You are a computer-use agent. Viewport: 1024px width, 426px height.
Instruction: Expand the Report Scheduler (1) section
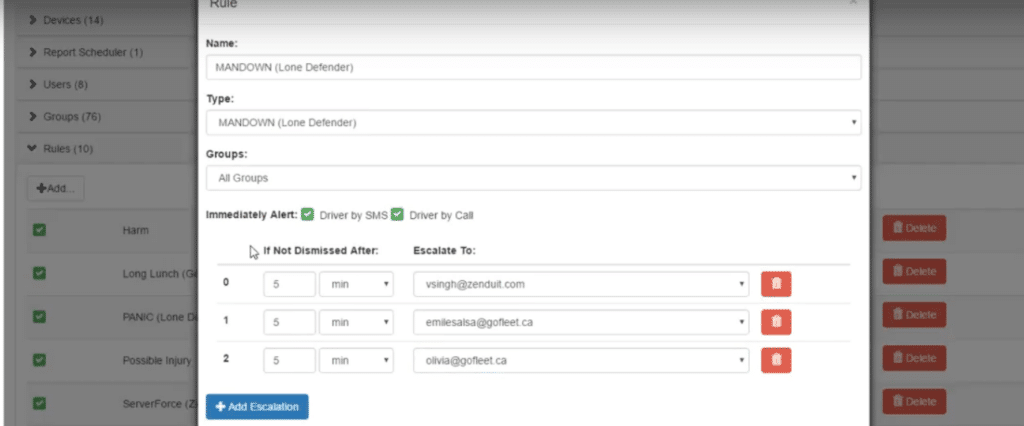86,52
